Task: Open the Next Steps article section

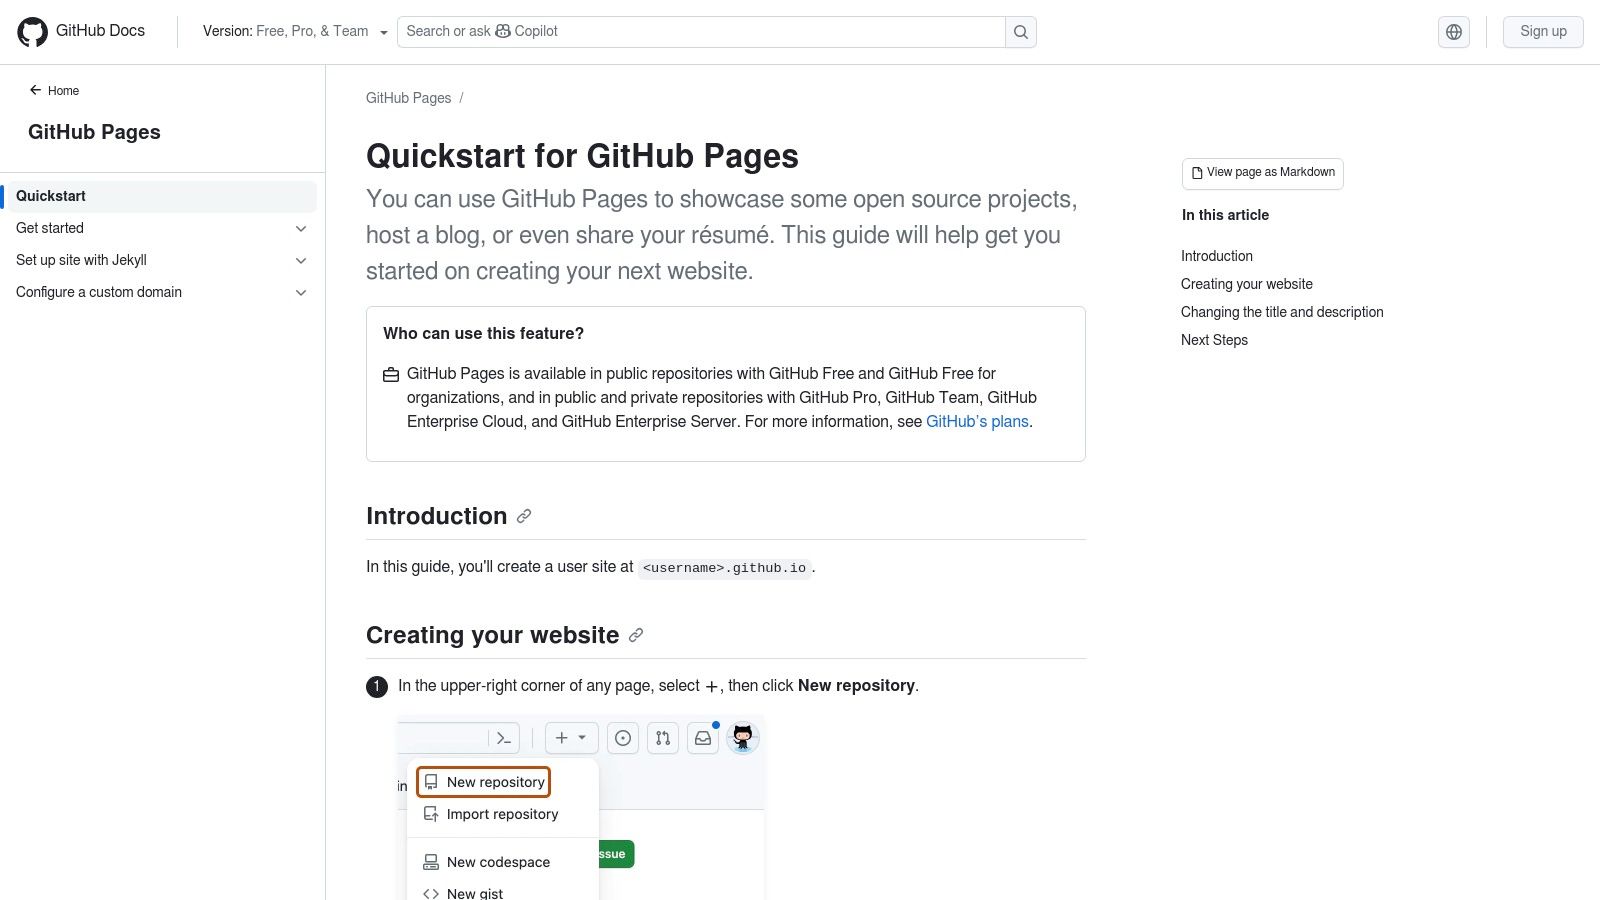Action: tap(1214, 339)
